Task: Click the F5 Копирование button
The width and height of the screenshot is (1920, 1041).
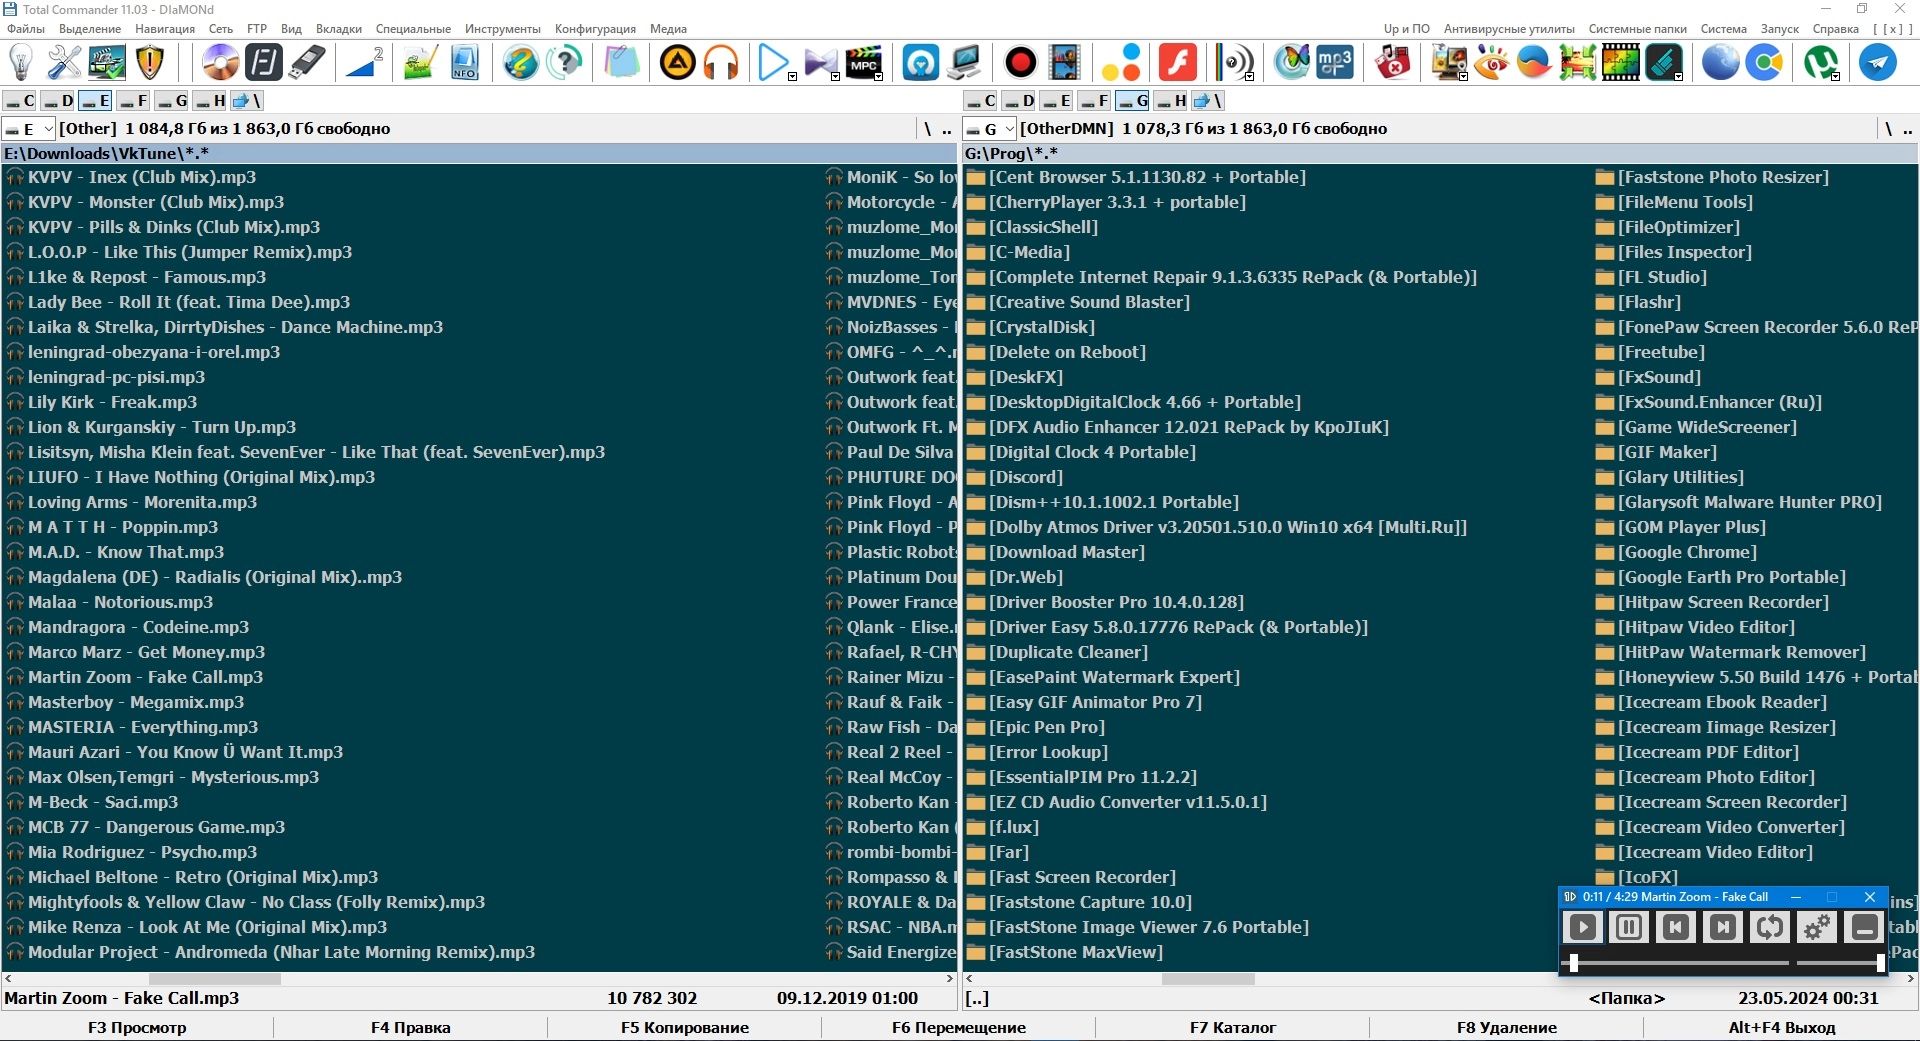Action: coord(684,1027)
